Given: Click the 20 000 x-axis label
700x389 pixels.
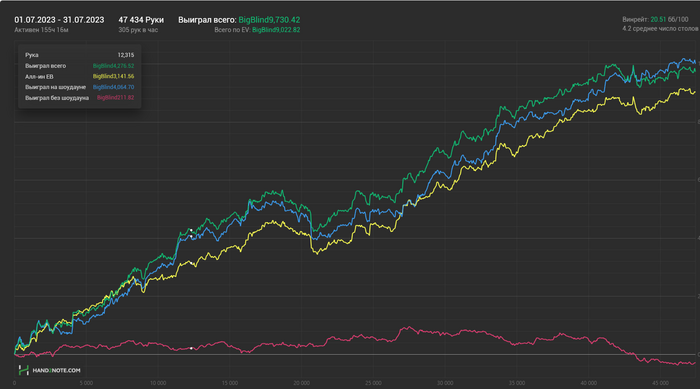Looking at the screenshot, I should click(x=302, y=383).
